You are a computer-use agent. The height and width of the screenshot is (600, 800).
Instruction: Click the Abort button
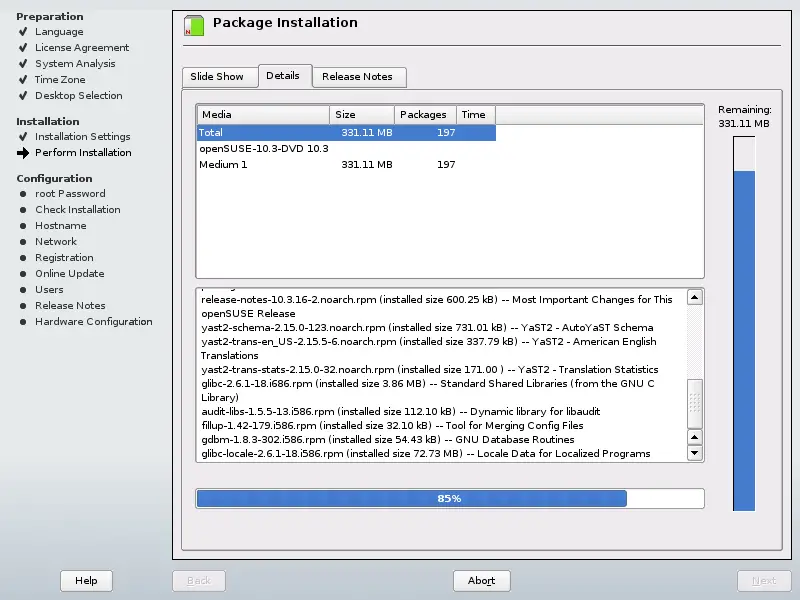482,581
